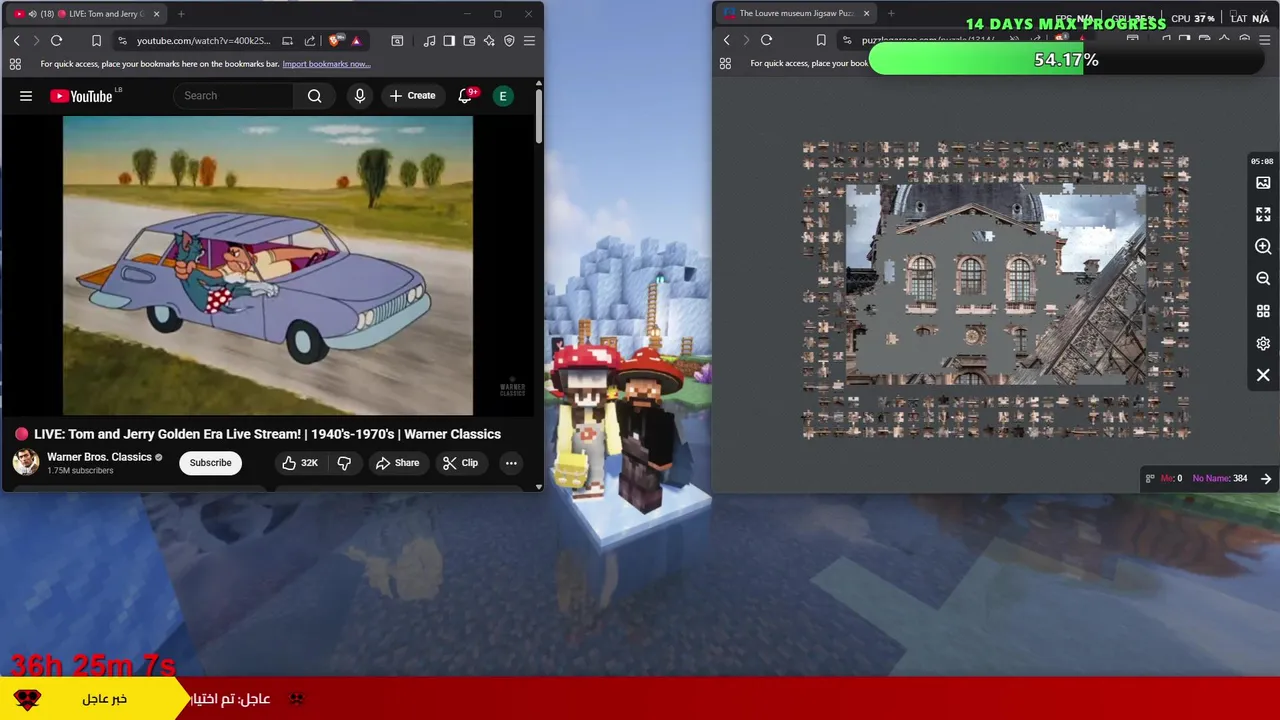Viewport: 1280px width, 720px height.
Task: Click the green 54.17% progress bar
Action: tap(1066, 60)
